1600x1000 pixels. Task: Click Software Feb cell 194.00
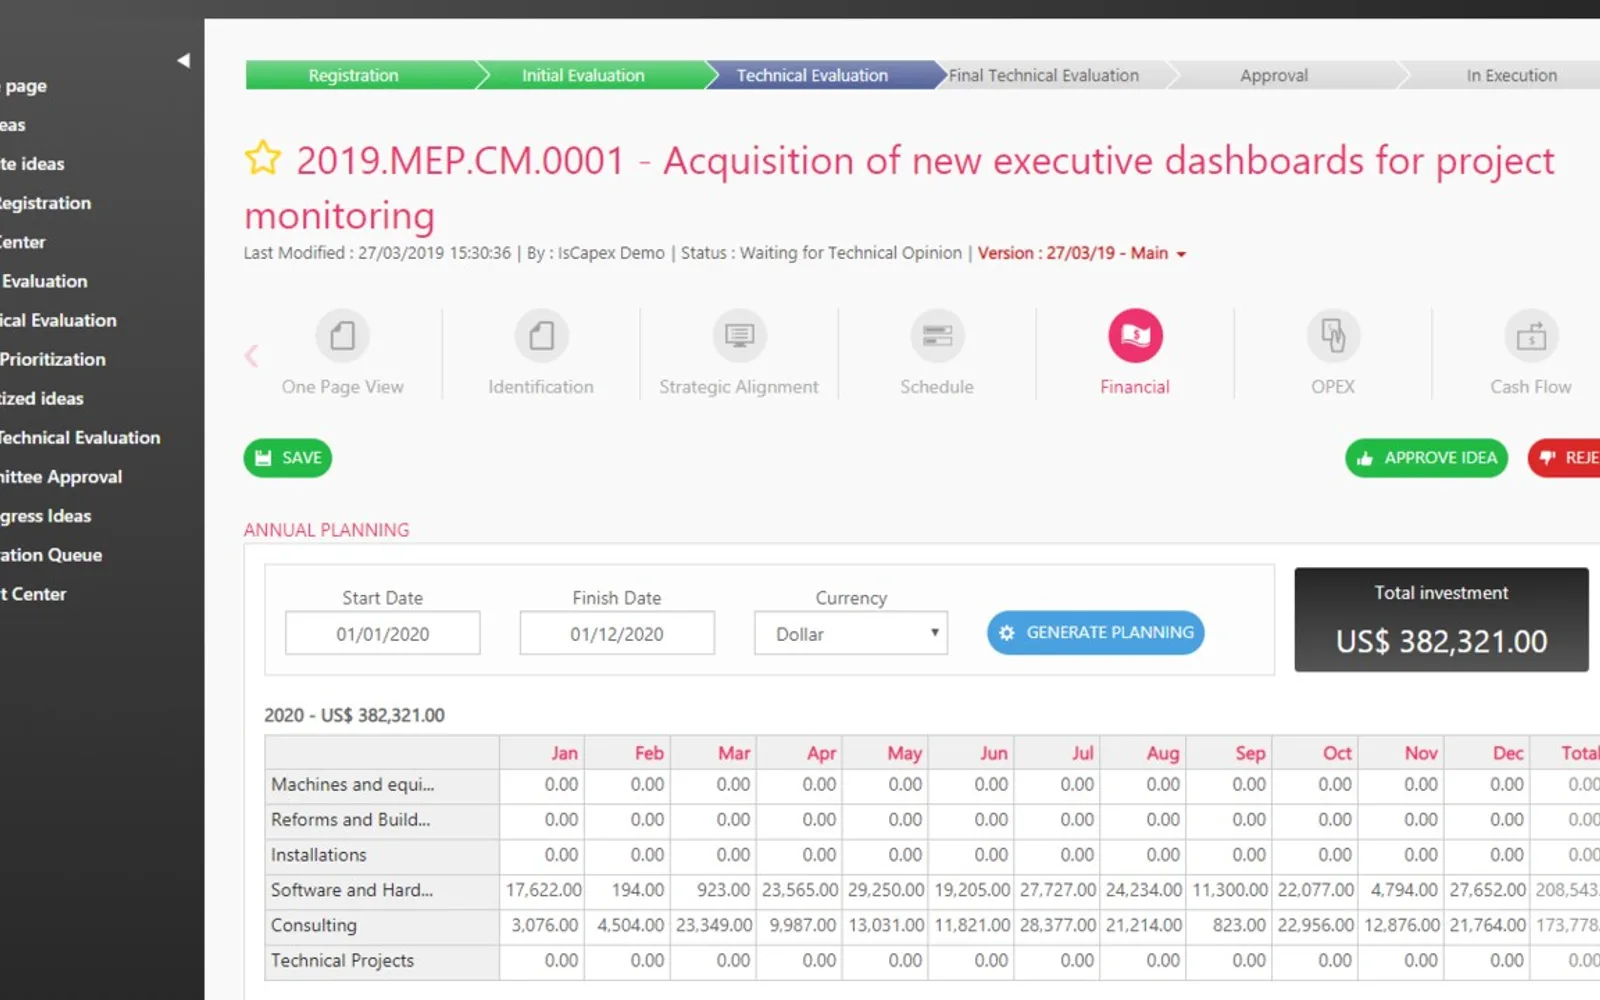pyautogui.click(x=628, y=890)
